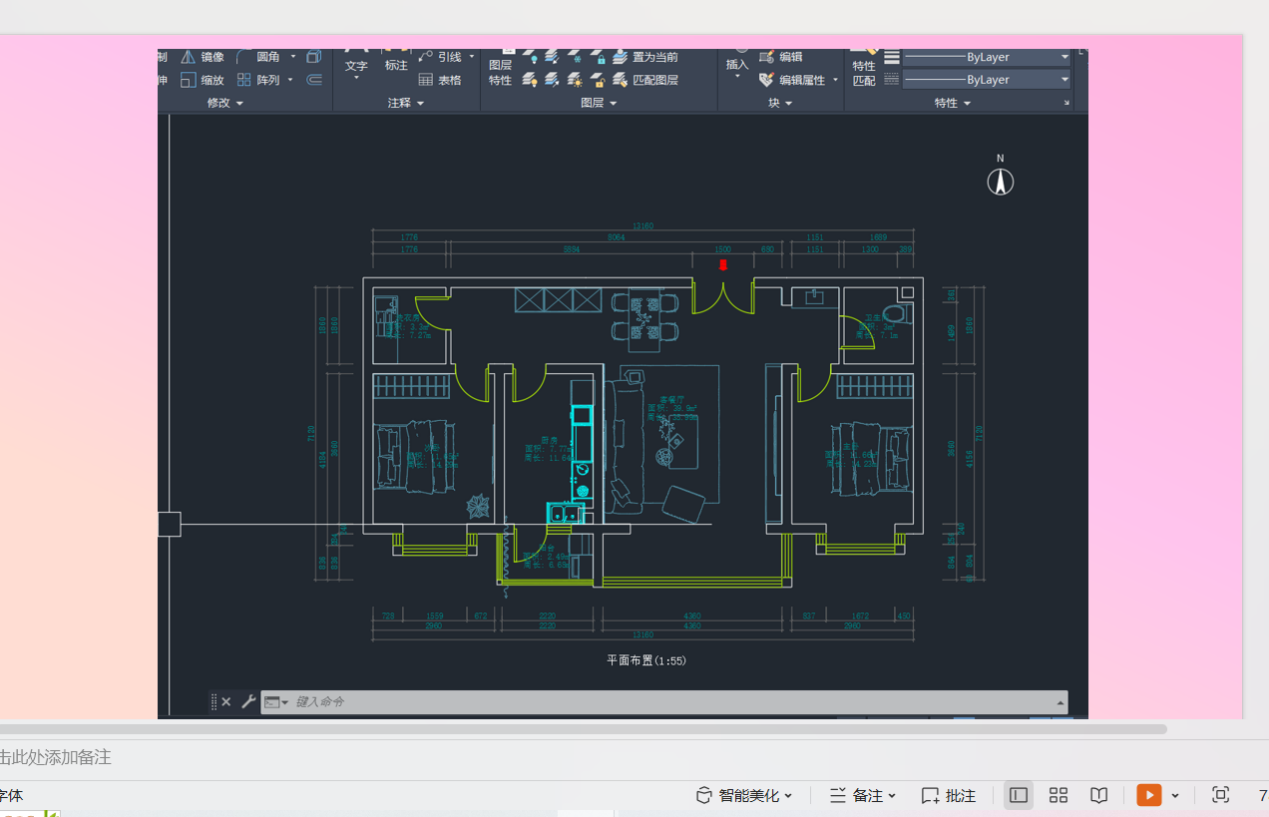Click the wrench customize icon in command bar
Screen dimensions: 1269x817
(248, 702)
